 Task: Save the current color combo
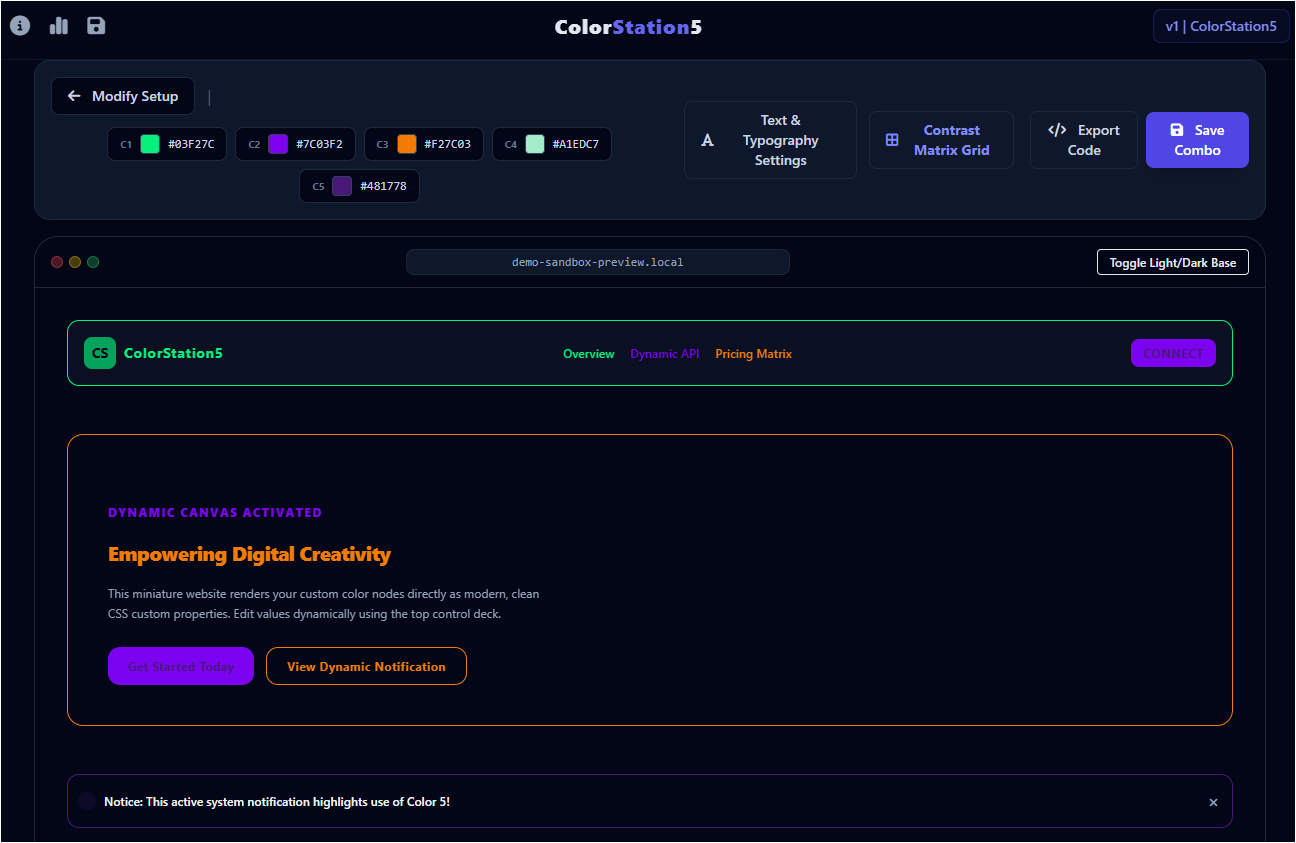click(1197, 140)
